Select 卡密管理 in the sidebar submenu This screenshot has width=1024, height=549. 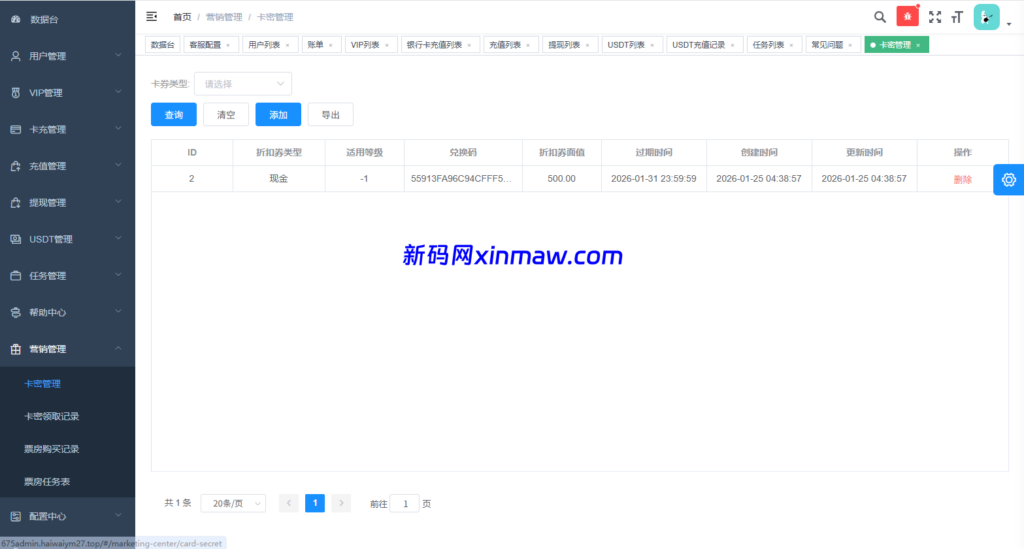click(x=42, y=384)
